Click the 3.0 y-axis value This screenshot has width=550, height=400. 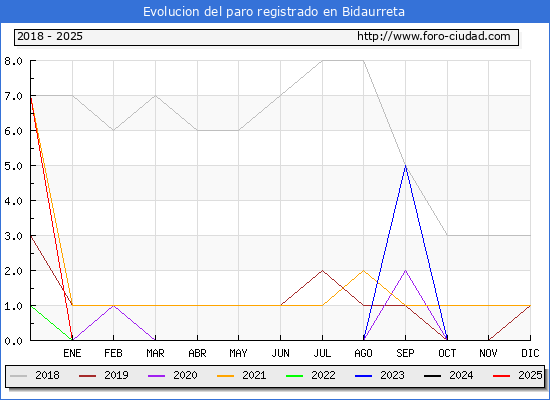13,236
